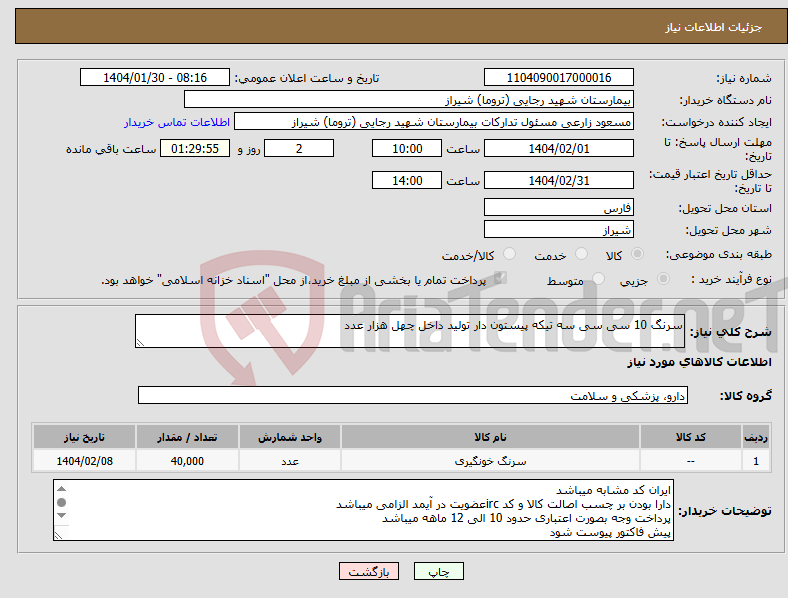Screen dimensions: 788x598
Task: Click the price validity time 14:00
Action: (407, 180)
